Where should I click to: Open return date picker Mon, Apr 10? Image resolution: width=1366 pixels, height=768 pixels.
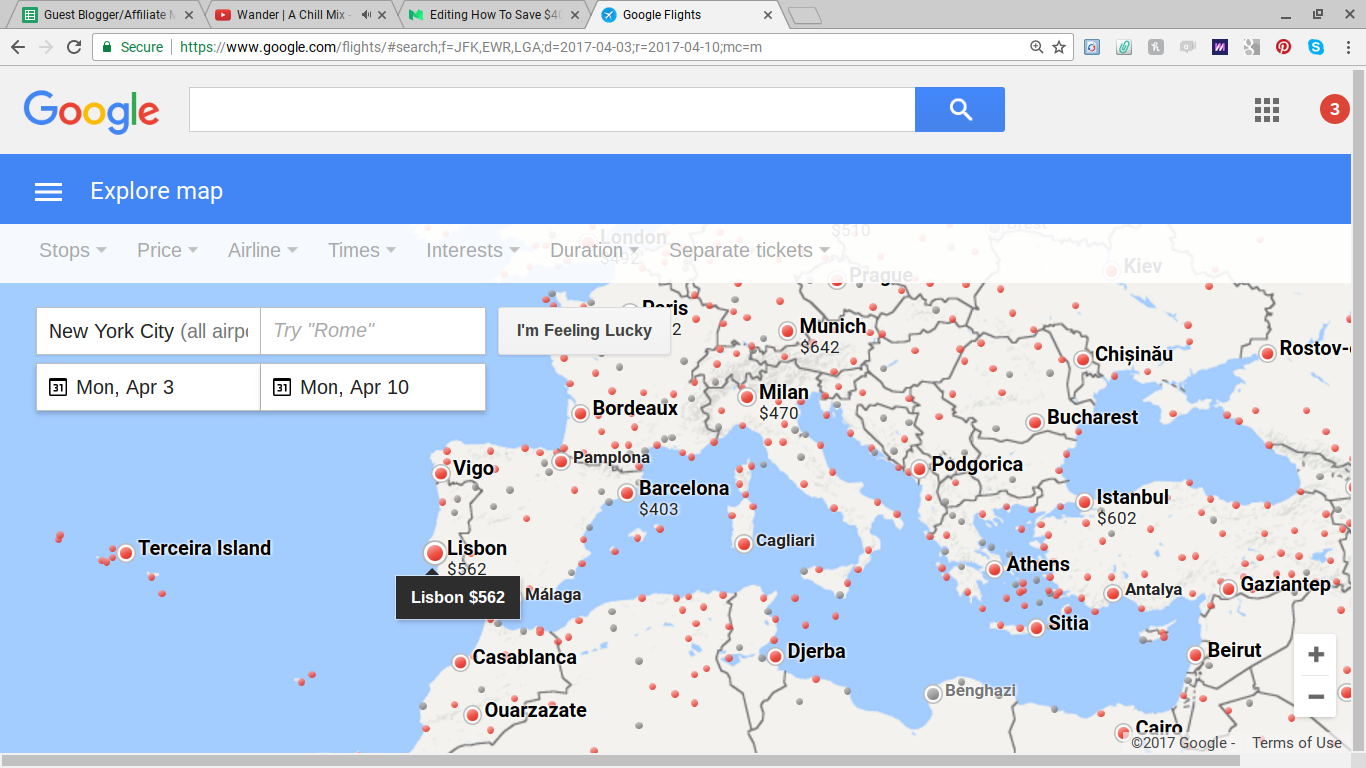point(373,387)
